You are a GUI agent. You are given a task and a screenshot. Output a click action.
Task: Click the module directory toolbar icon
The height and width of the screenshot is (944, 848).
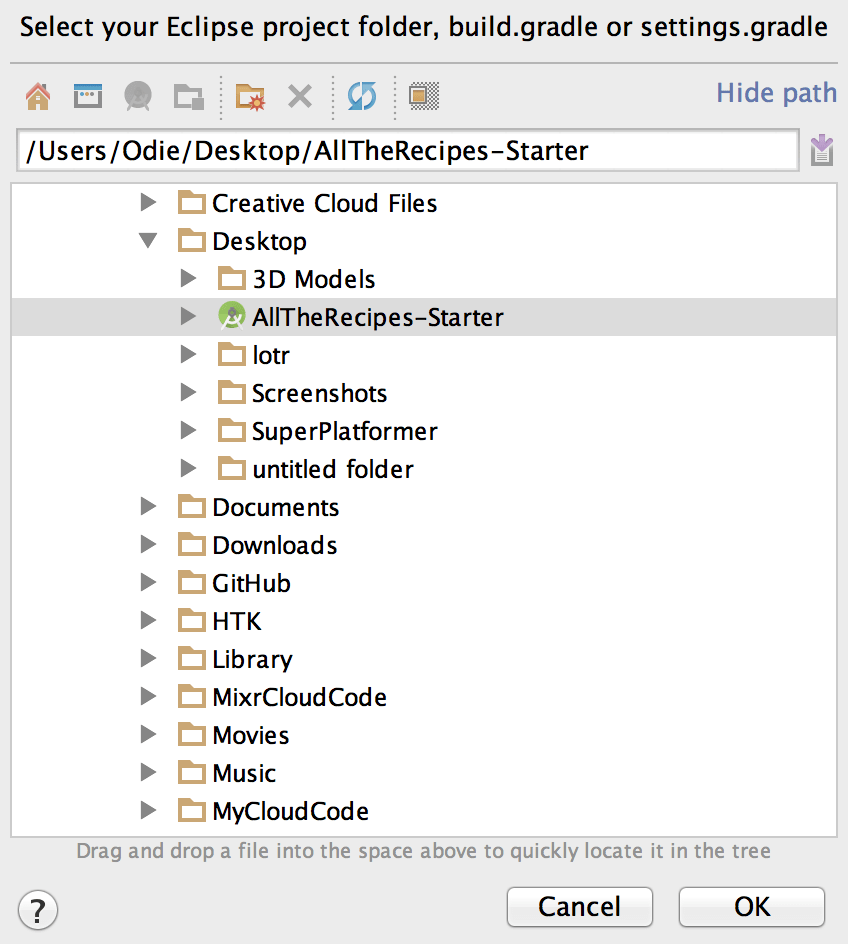188,96
